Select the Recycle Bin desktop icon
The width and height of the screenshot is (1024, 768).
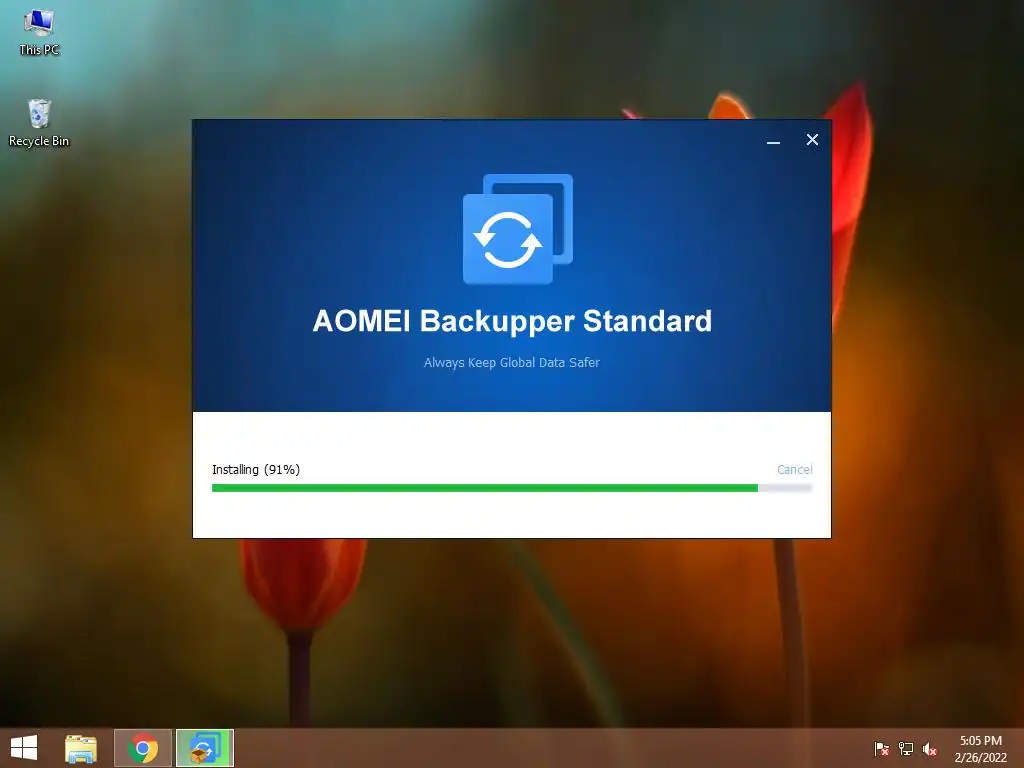(39, 123)
